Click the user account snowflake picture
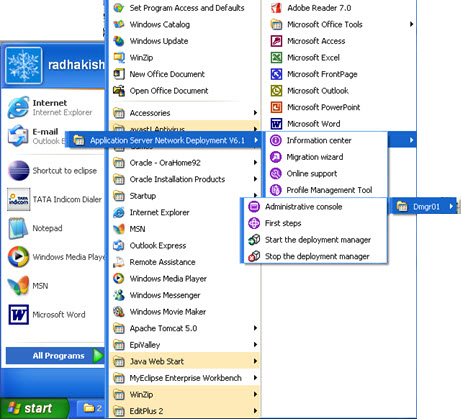The height and width of the screenshot is (419, 461). (x=24, y=65)
